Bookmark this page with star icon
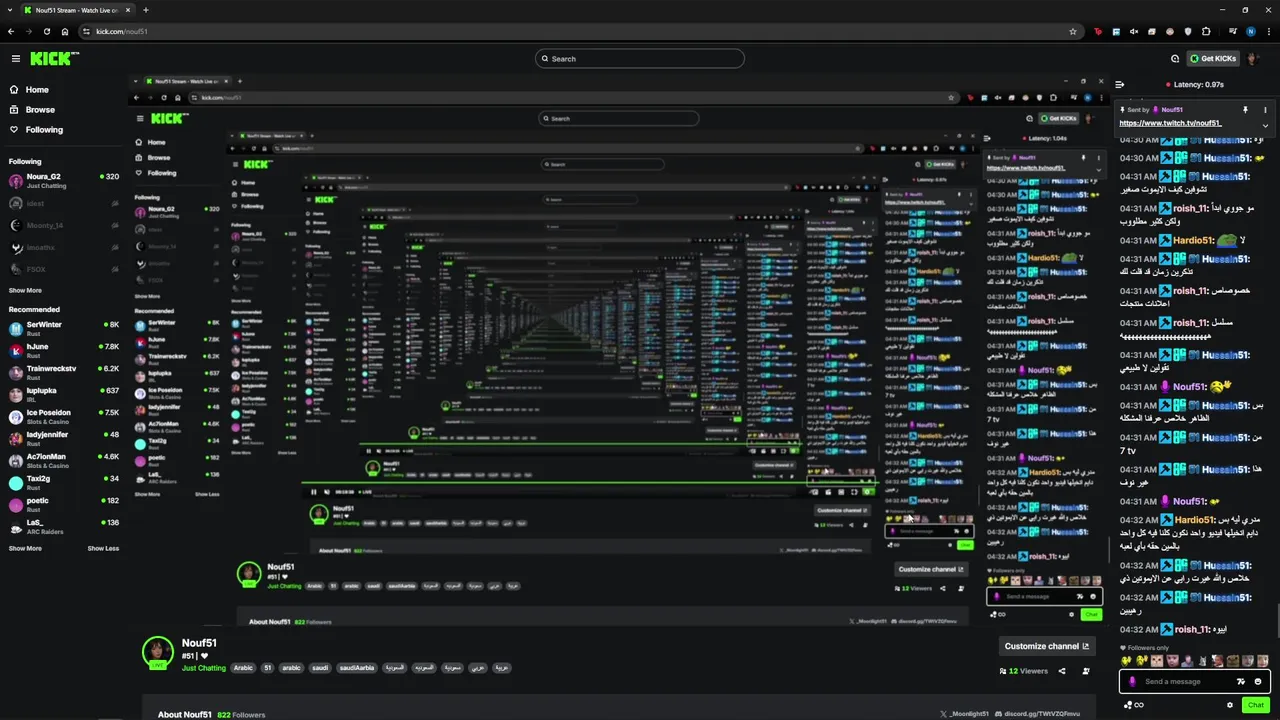1280x720 pixels. coord(1073,31)
